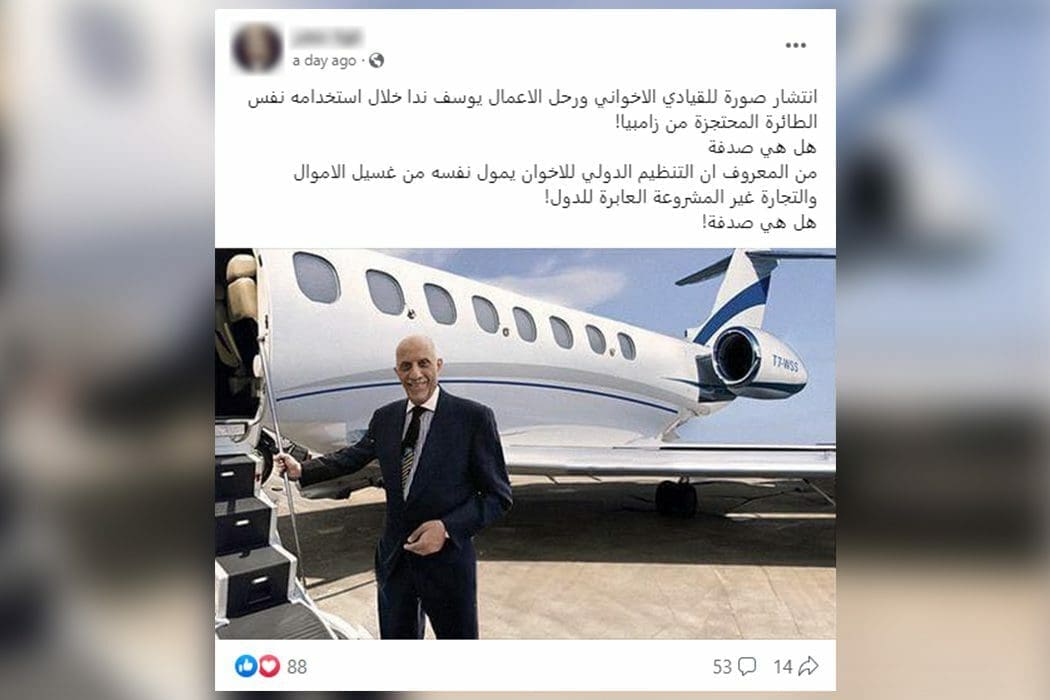Click the jet engine marked T7-WSS
This screenshot has height=700, width=1050.
pyautogui.click(x=755, y=363)
